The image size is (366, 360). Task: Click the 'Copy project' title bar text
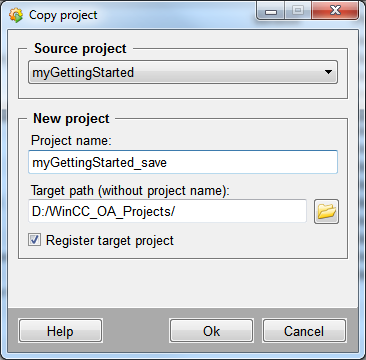pos(63,15)
